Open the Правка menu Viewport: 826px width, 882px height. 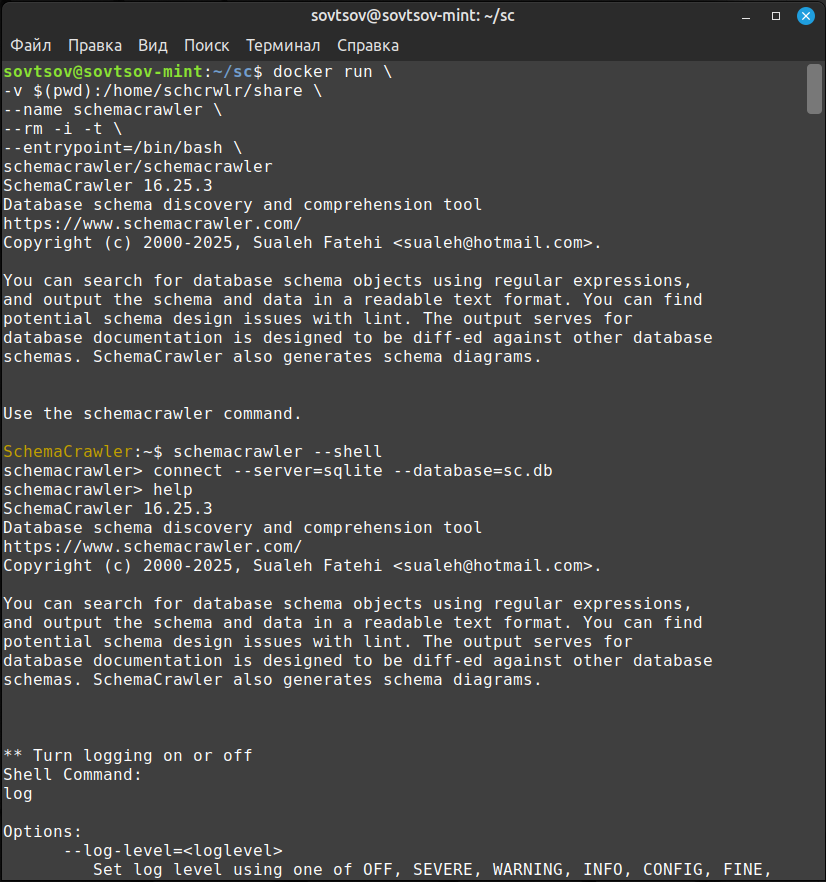pyautogui.click(x=95, y=46)
